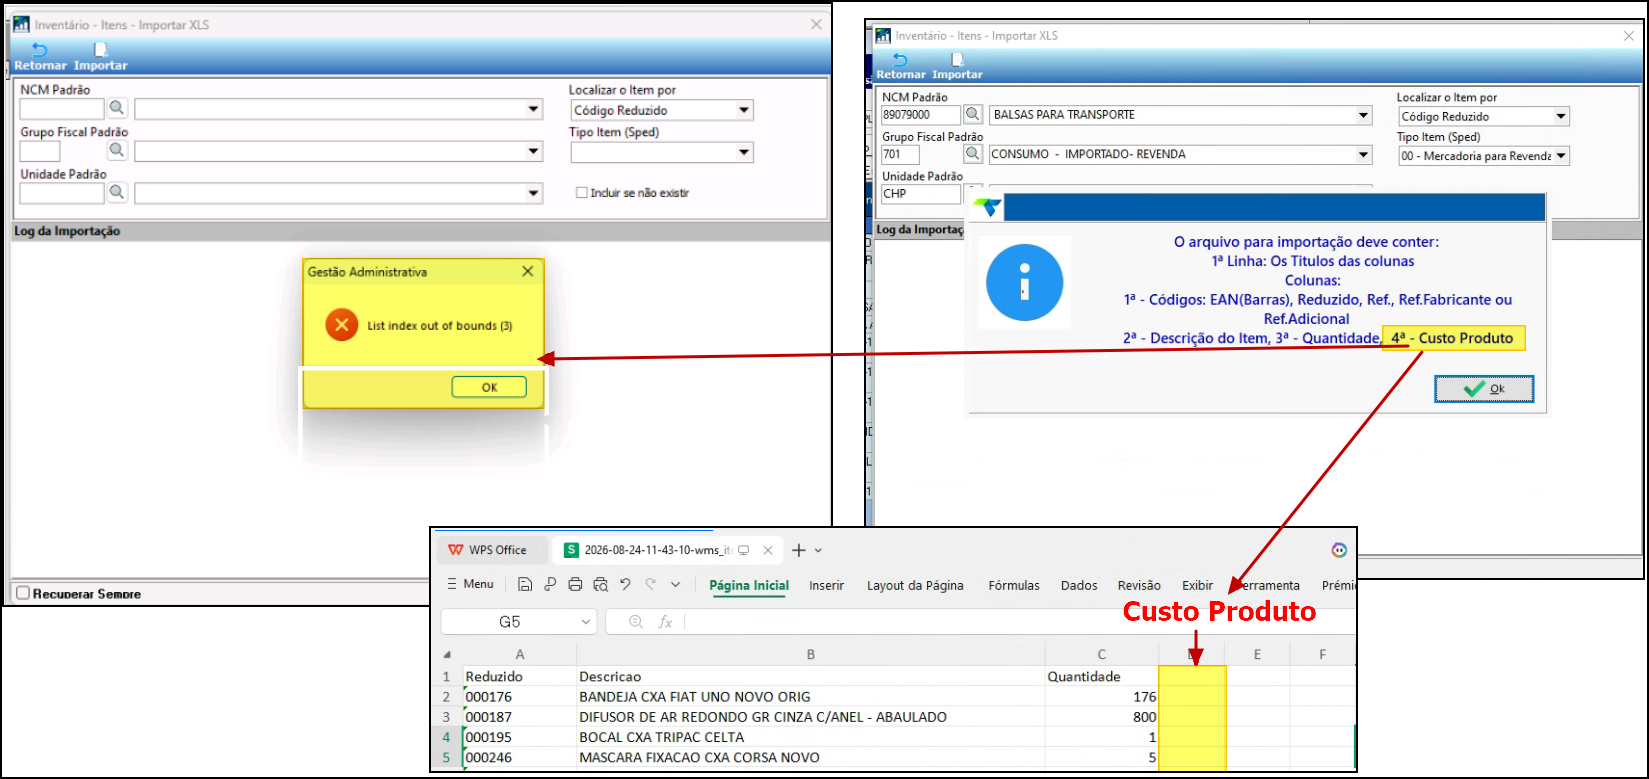Click Retornar icon in right Importar XLS window
Image resolution: width=1649 pixels, height=779 pixels.
tap(901, 60)
